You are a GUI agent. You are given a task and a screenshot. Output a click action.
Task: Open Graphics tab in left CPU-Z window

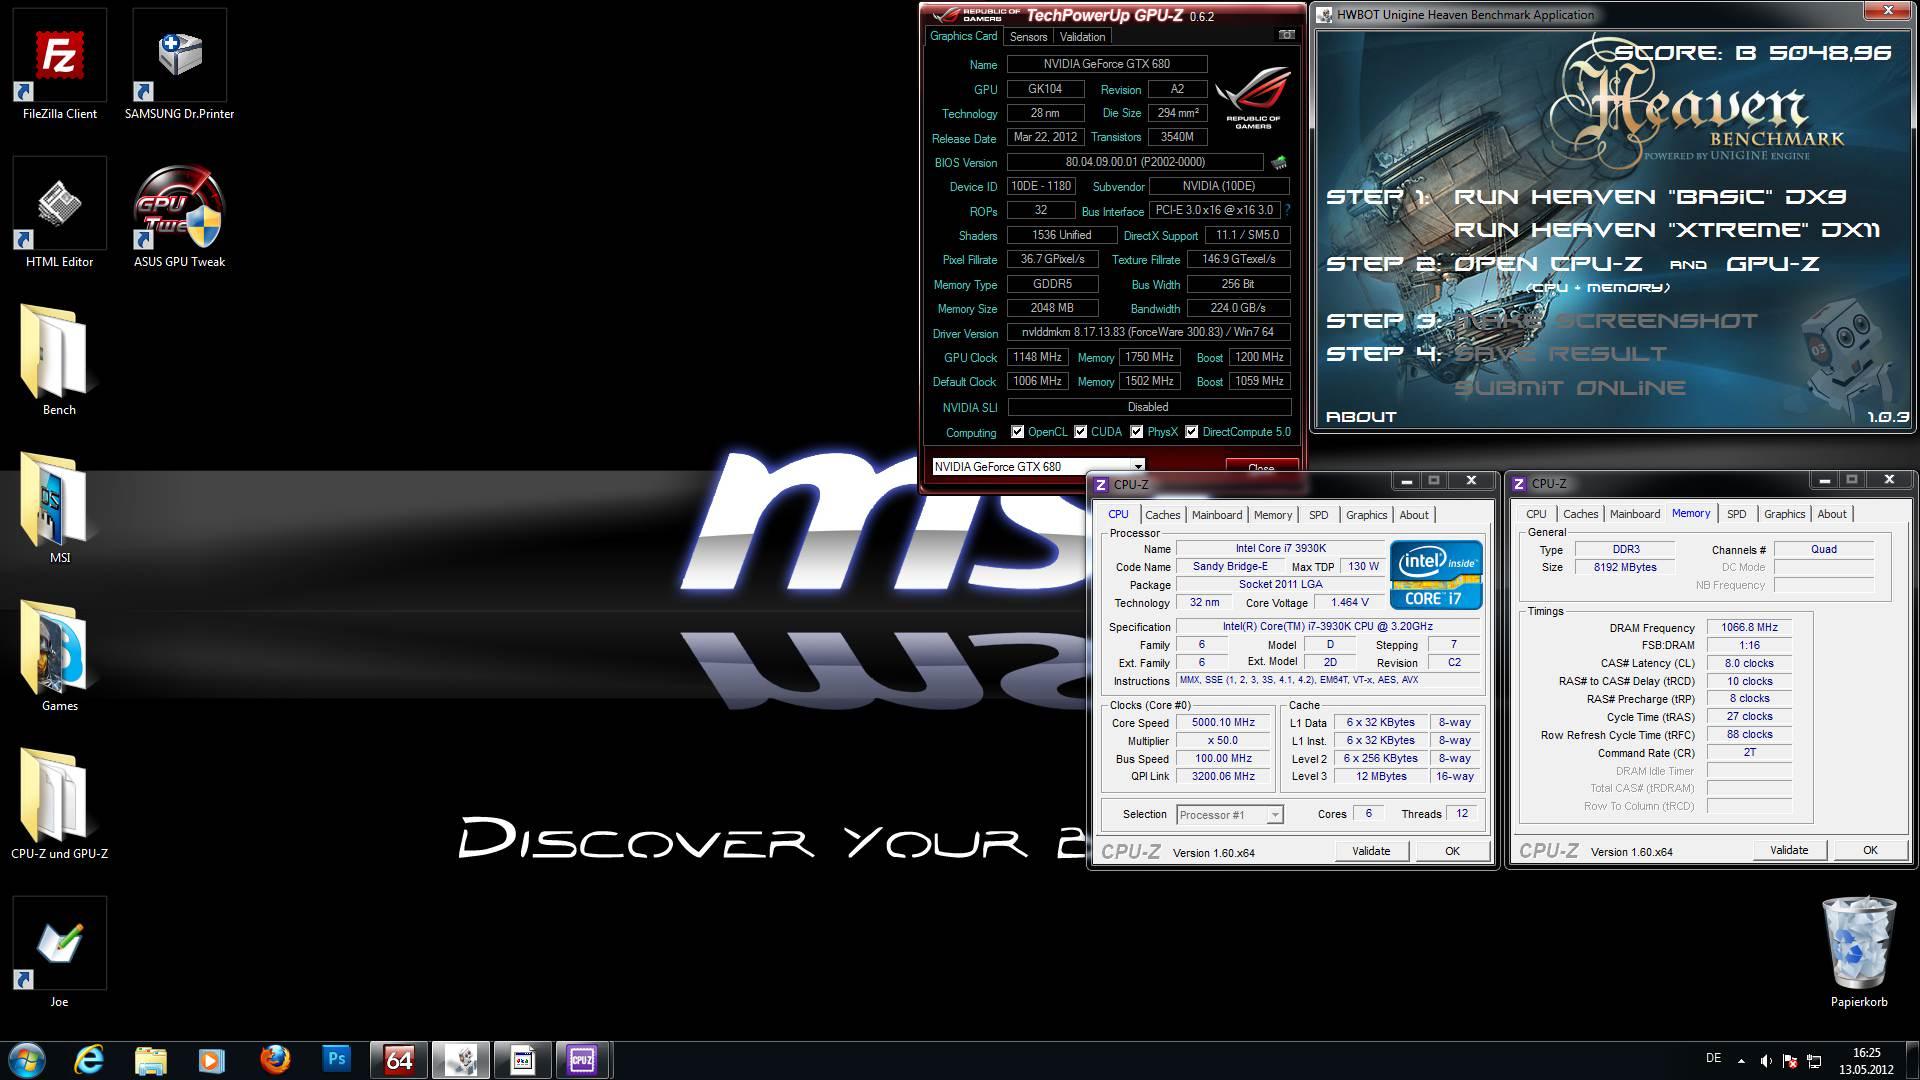[x=1366, y=515]
